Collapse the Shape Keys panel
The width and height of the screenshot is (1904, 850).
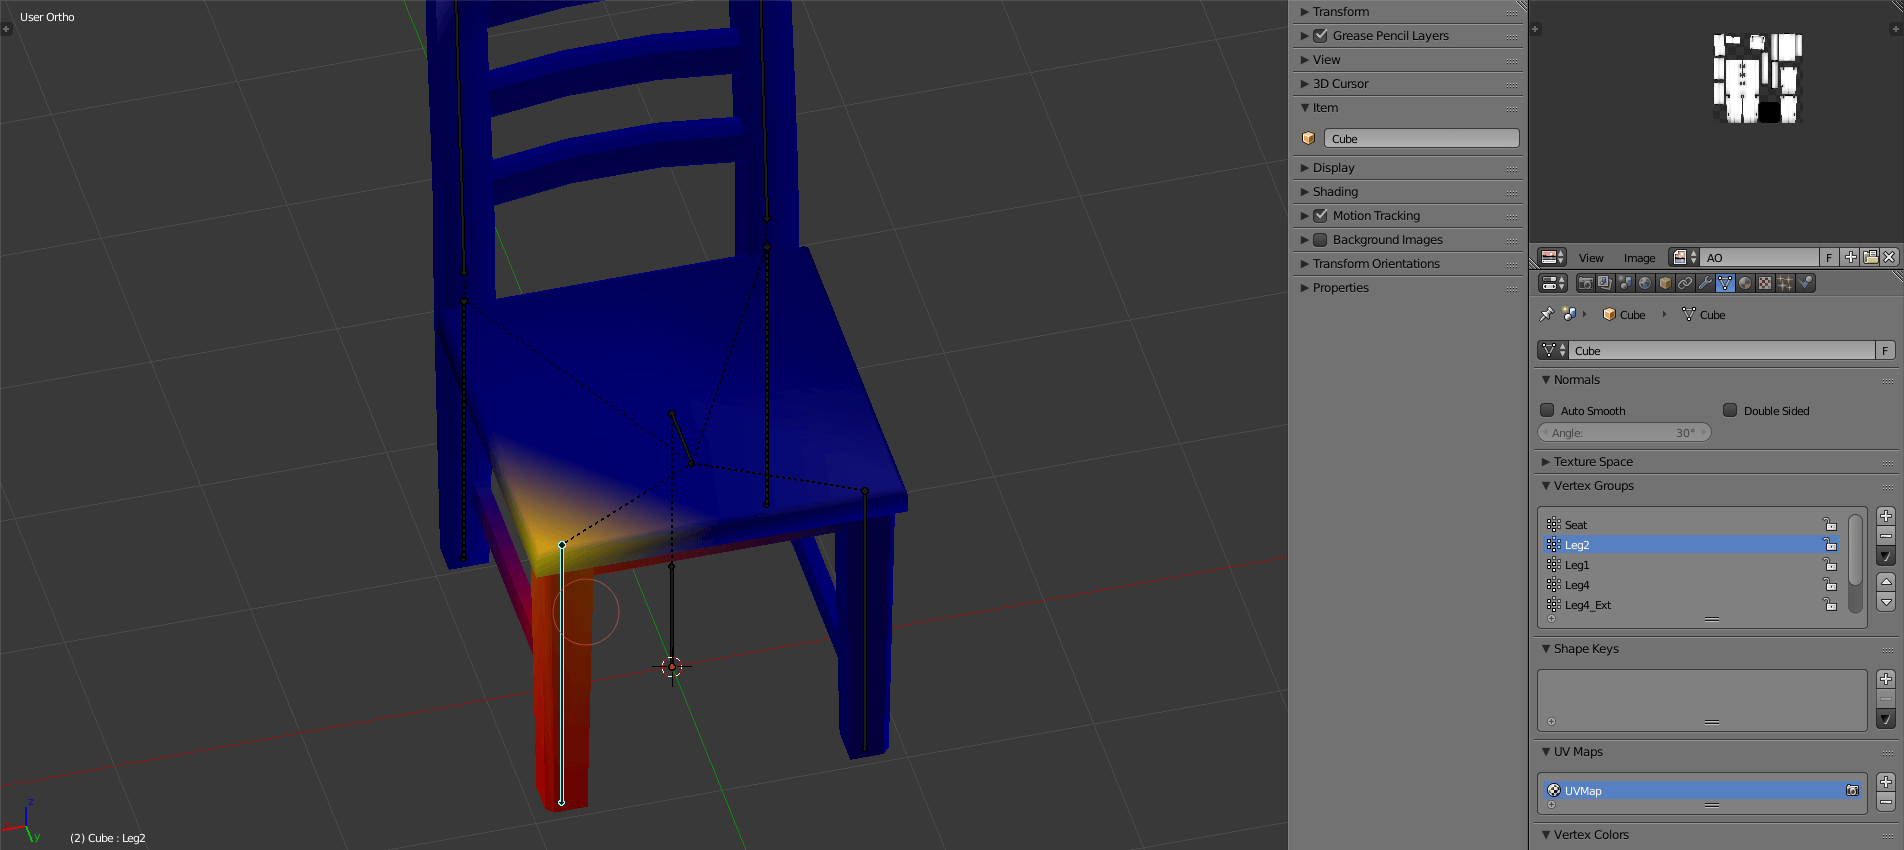pos(1585,649)
